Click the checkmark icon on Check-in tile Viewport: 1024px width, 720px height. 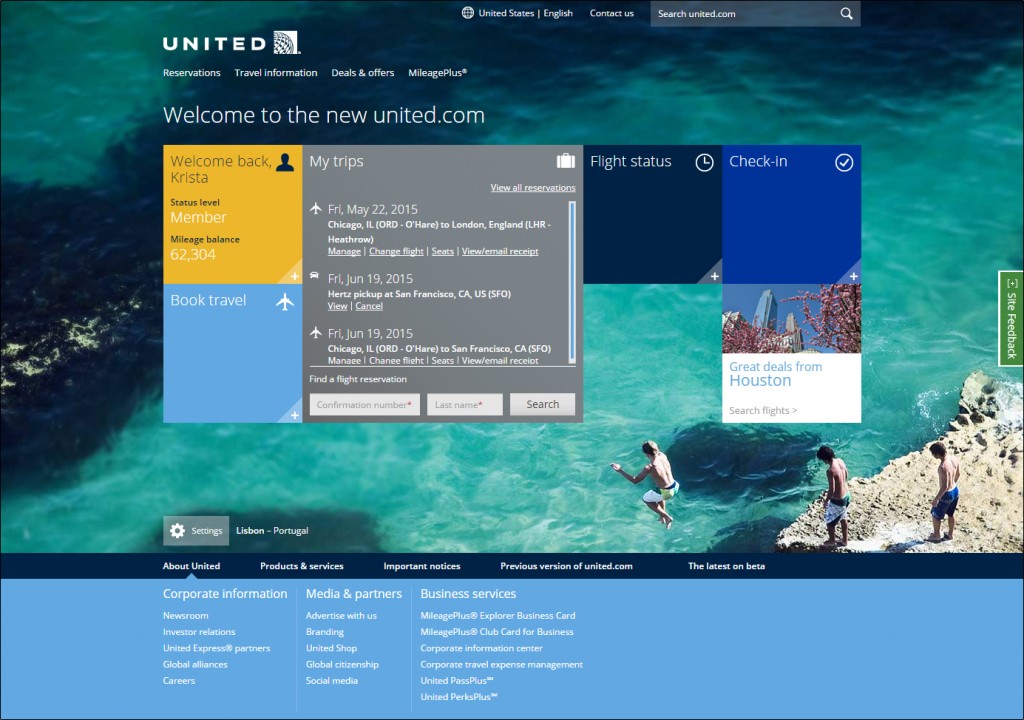pos(844,162)
